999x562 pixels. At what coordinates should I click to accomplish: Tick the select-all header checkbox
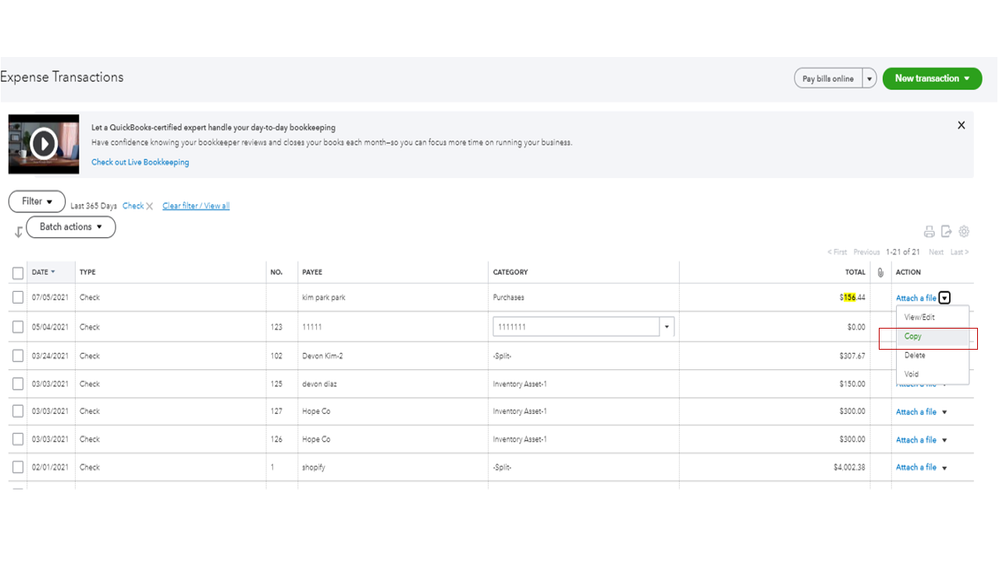(18, 273)
